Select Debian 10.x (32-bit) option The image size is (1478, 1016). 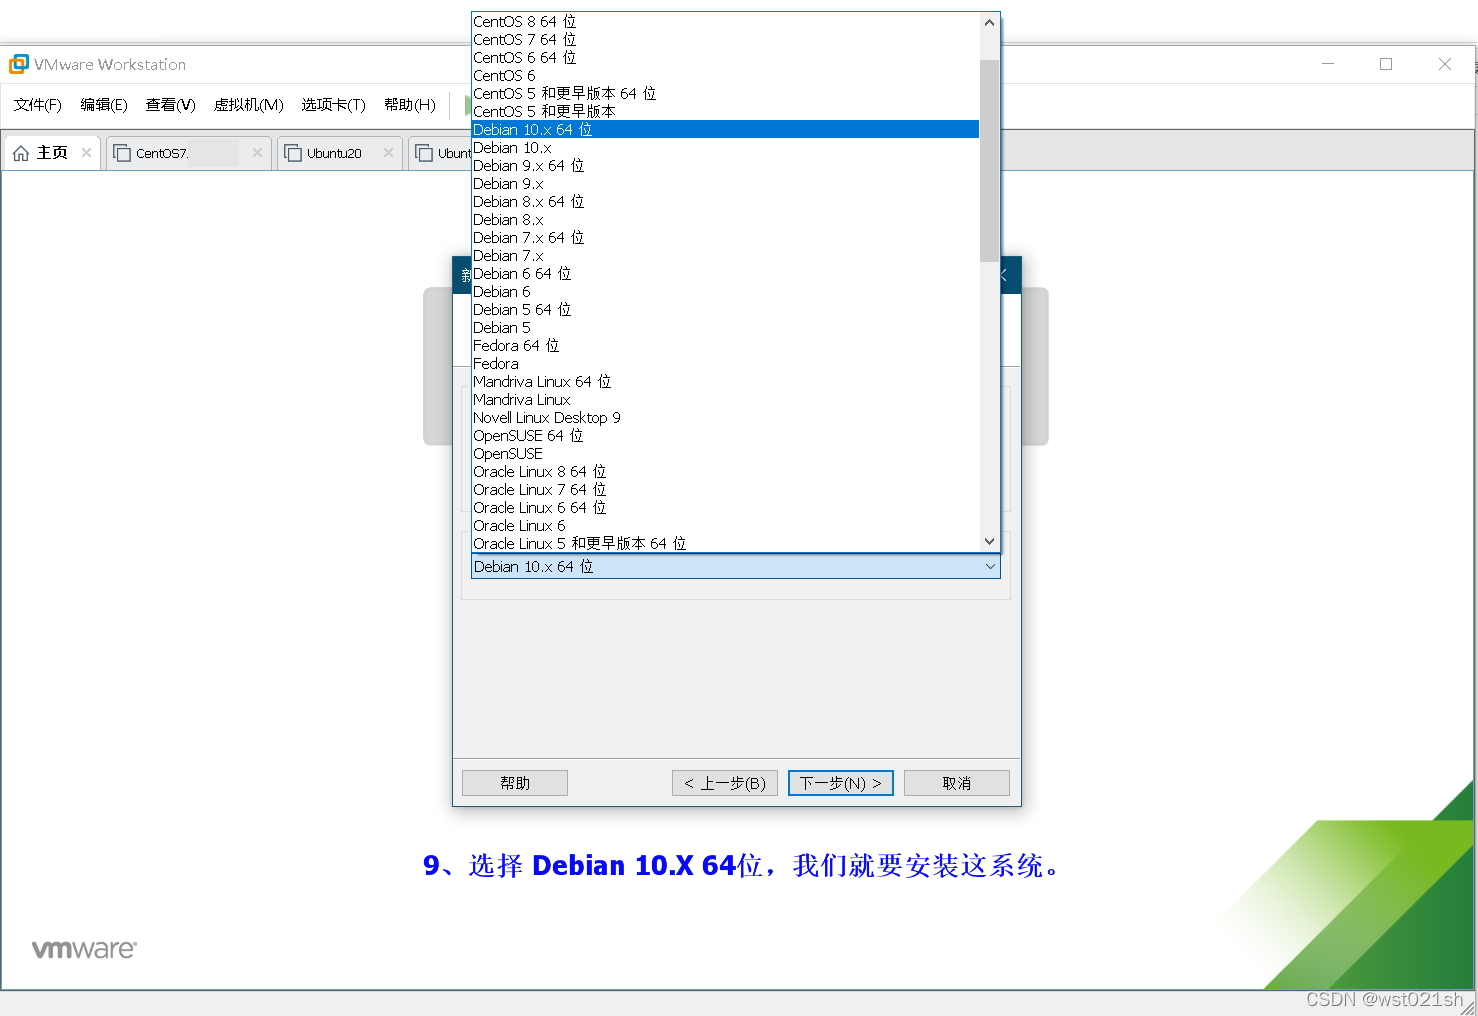click(725, 148)
